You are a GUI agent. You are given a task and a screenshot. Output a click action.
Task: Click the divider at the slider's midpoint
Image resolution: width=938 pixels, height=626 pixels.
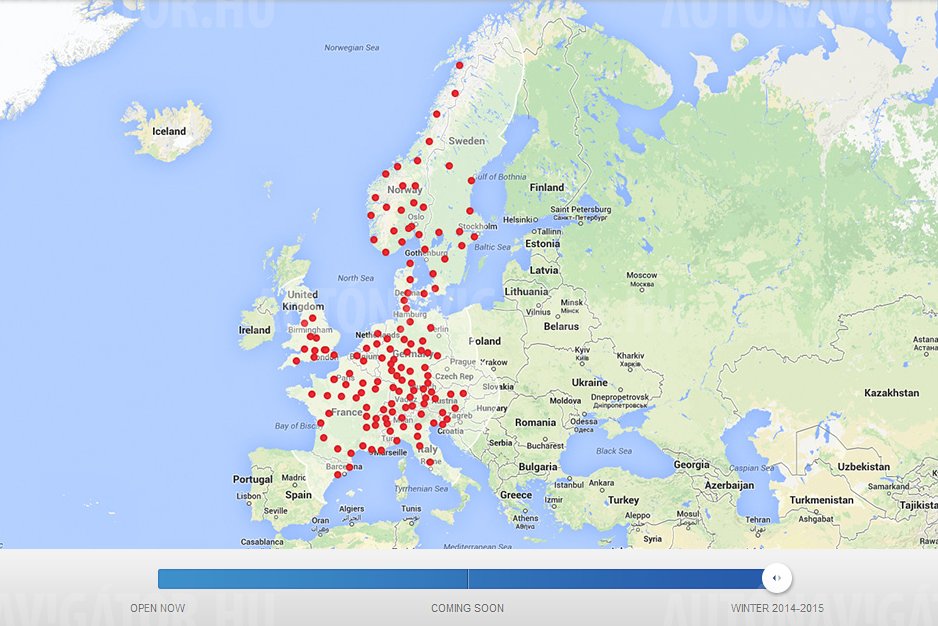(468, 579)
